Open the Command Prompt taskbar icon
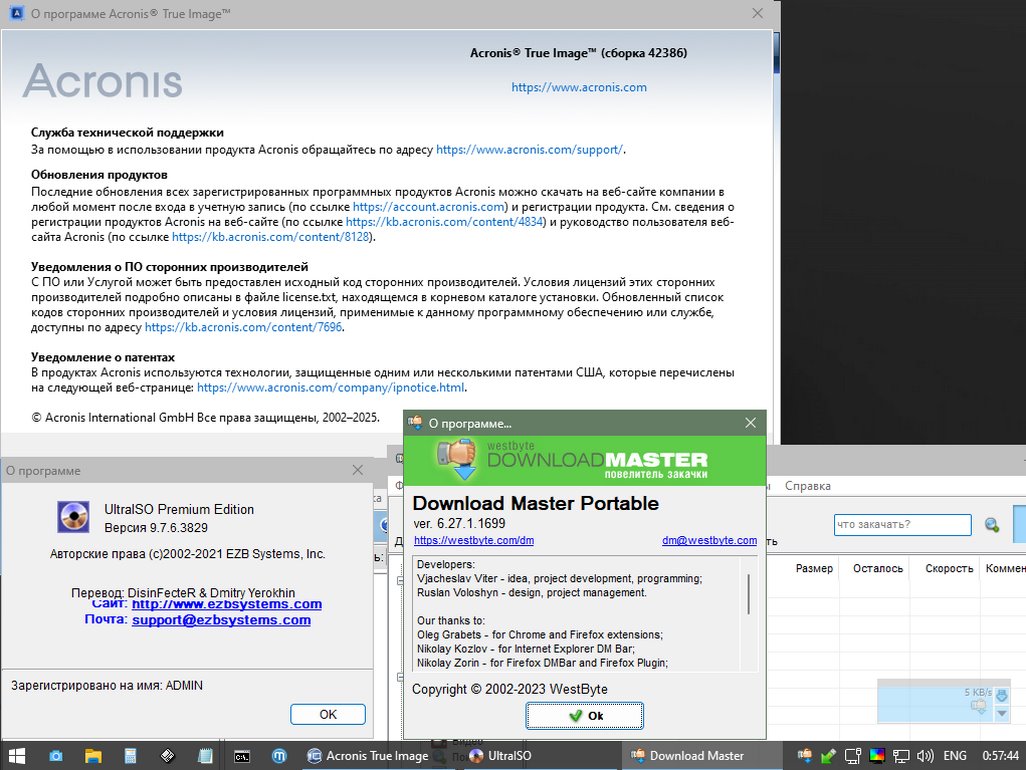The width and height of the screenshot is (1026, 770). 241,756
